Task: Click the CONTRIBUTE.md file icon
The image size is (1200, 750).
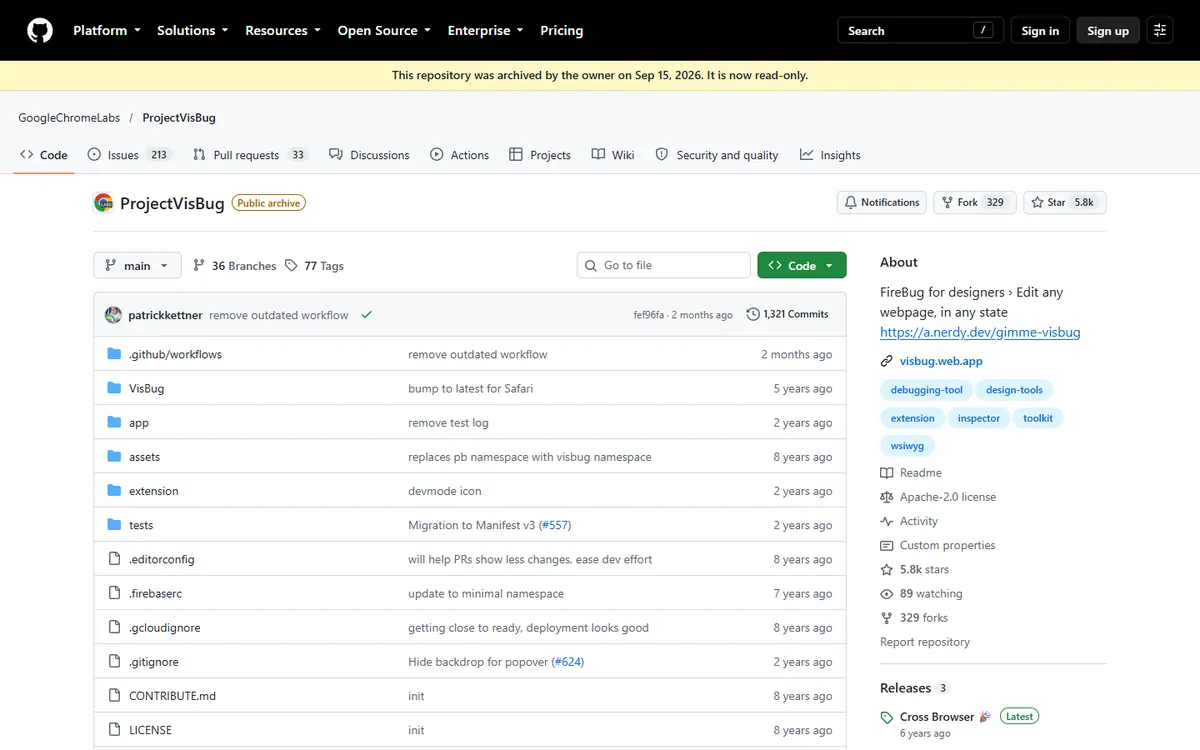Action: pos(114,696)
